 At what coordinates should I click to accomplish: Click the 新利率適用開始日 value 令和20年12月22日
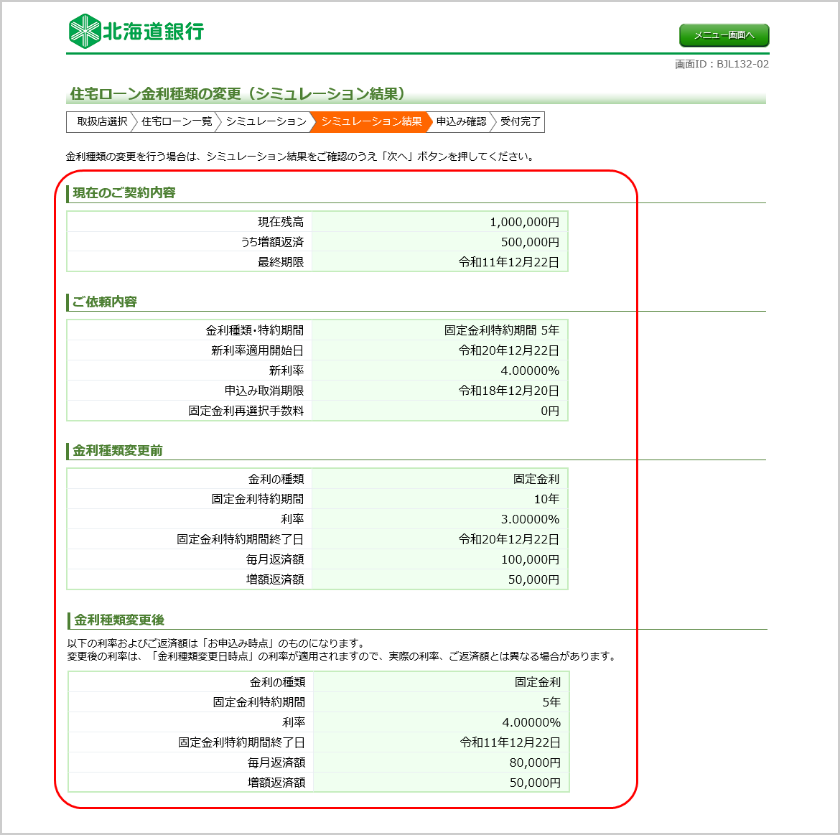(x=509, y=350)
